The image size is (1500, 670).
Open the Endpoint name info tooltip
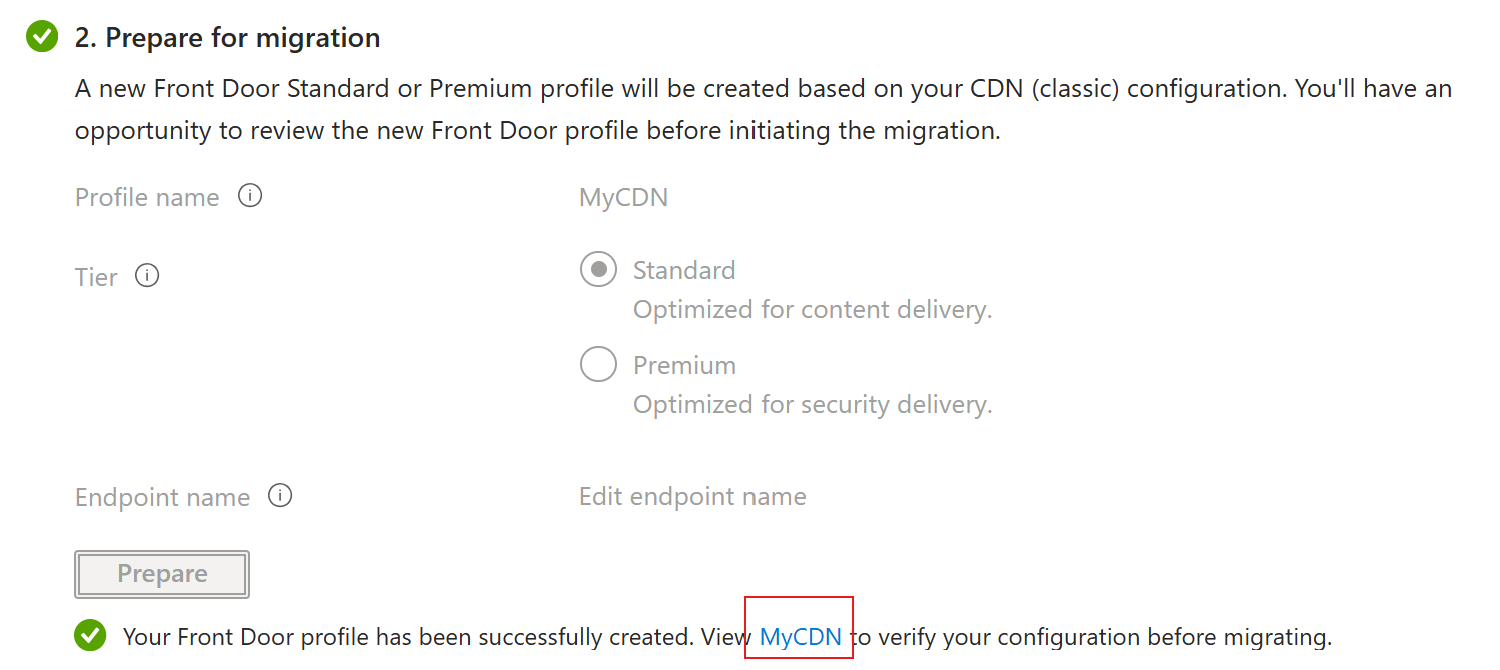tap(280, 494)
